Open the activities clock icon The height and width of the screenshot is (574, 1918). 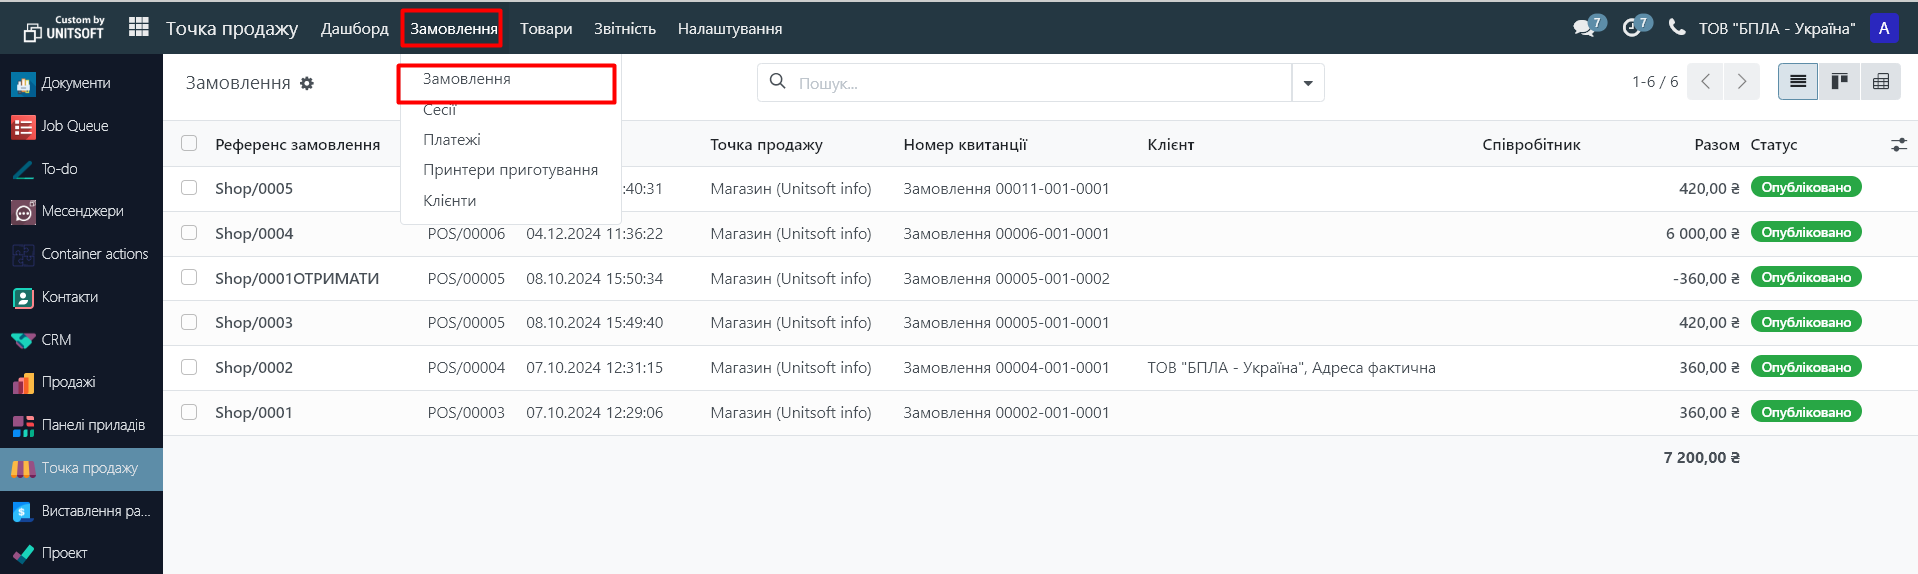(1631, 28)
